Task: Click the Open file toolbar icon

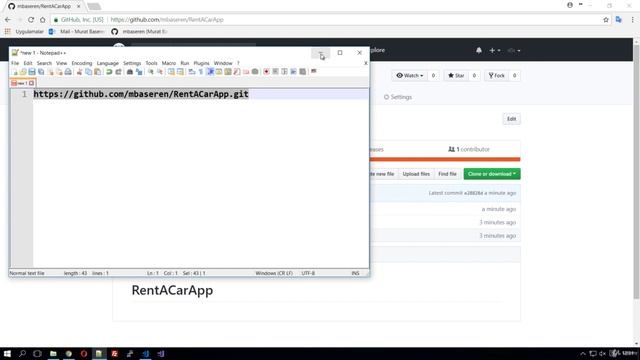Action: (x=23, y=72)
